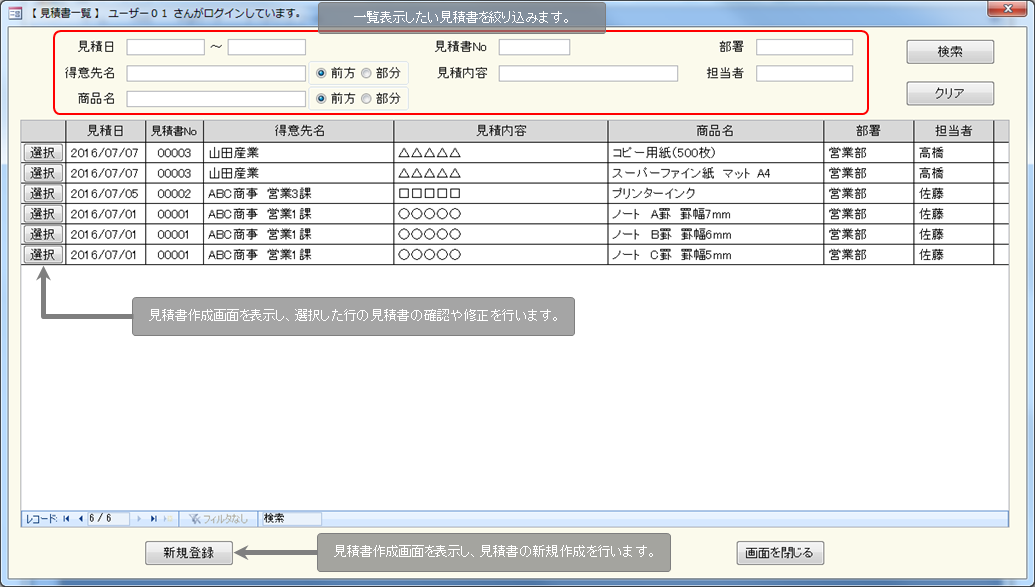Viewport: 1035px width, 587px height.
Task: Click the form icon in title bar
Action: (15, 13)
